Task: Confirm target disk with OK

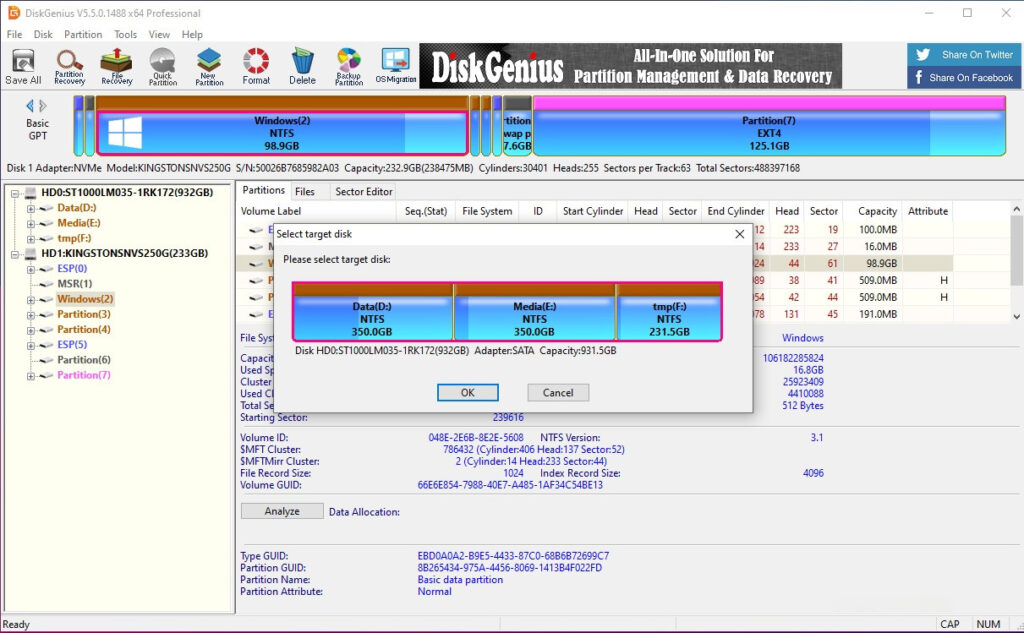Action: tap(467, 392)
